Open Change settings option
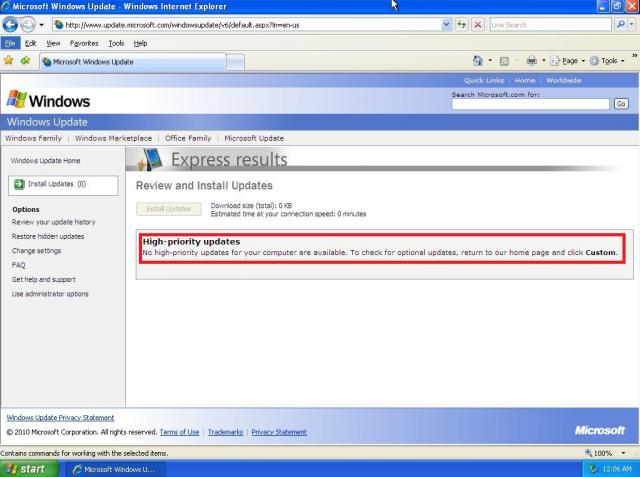This screenshot has height=477, width=640. (36, 251)
